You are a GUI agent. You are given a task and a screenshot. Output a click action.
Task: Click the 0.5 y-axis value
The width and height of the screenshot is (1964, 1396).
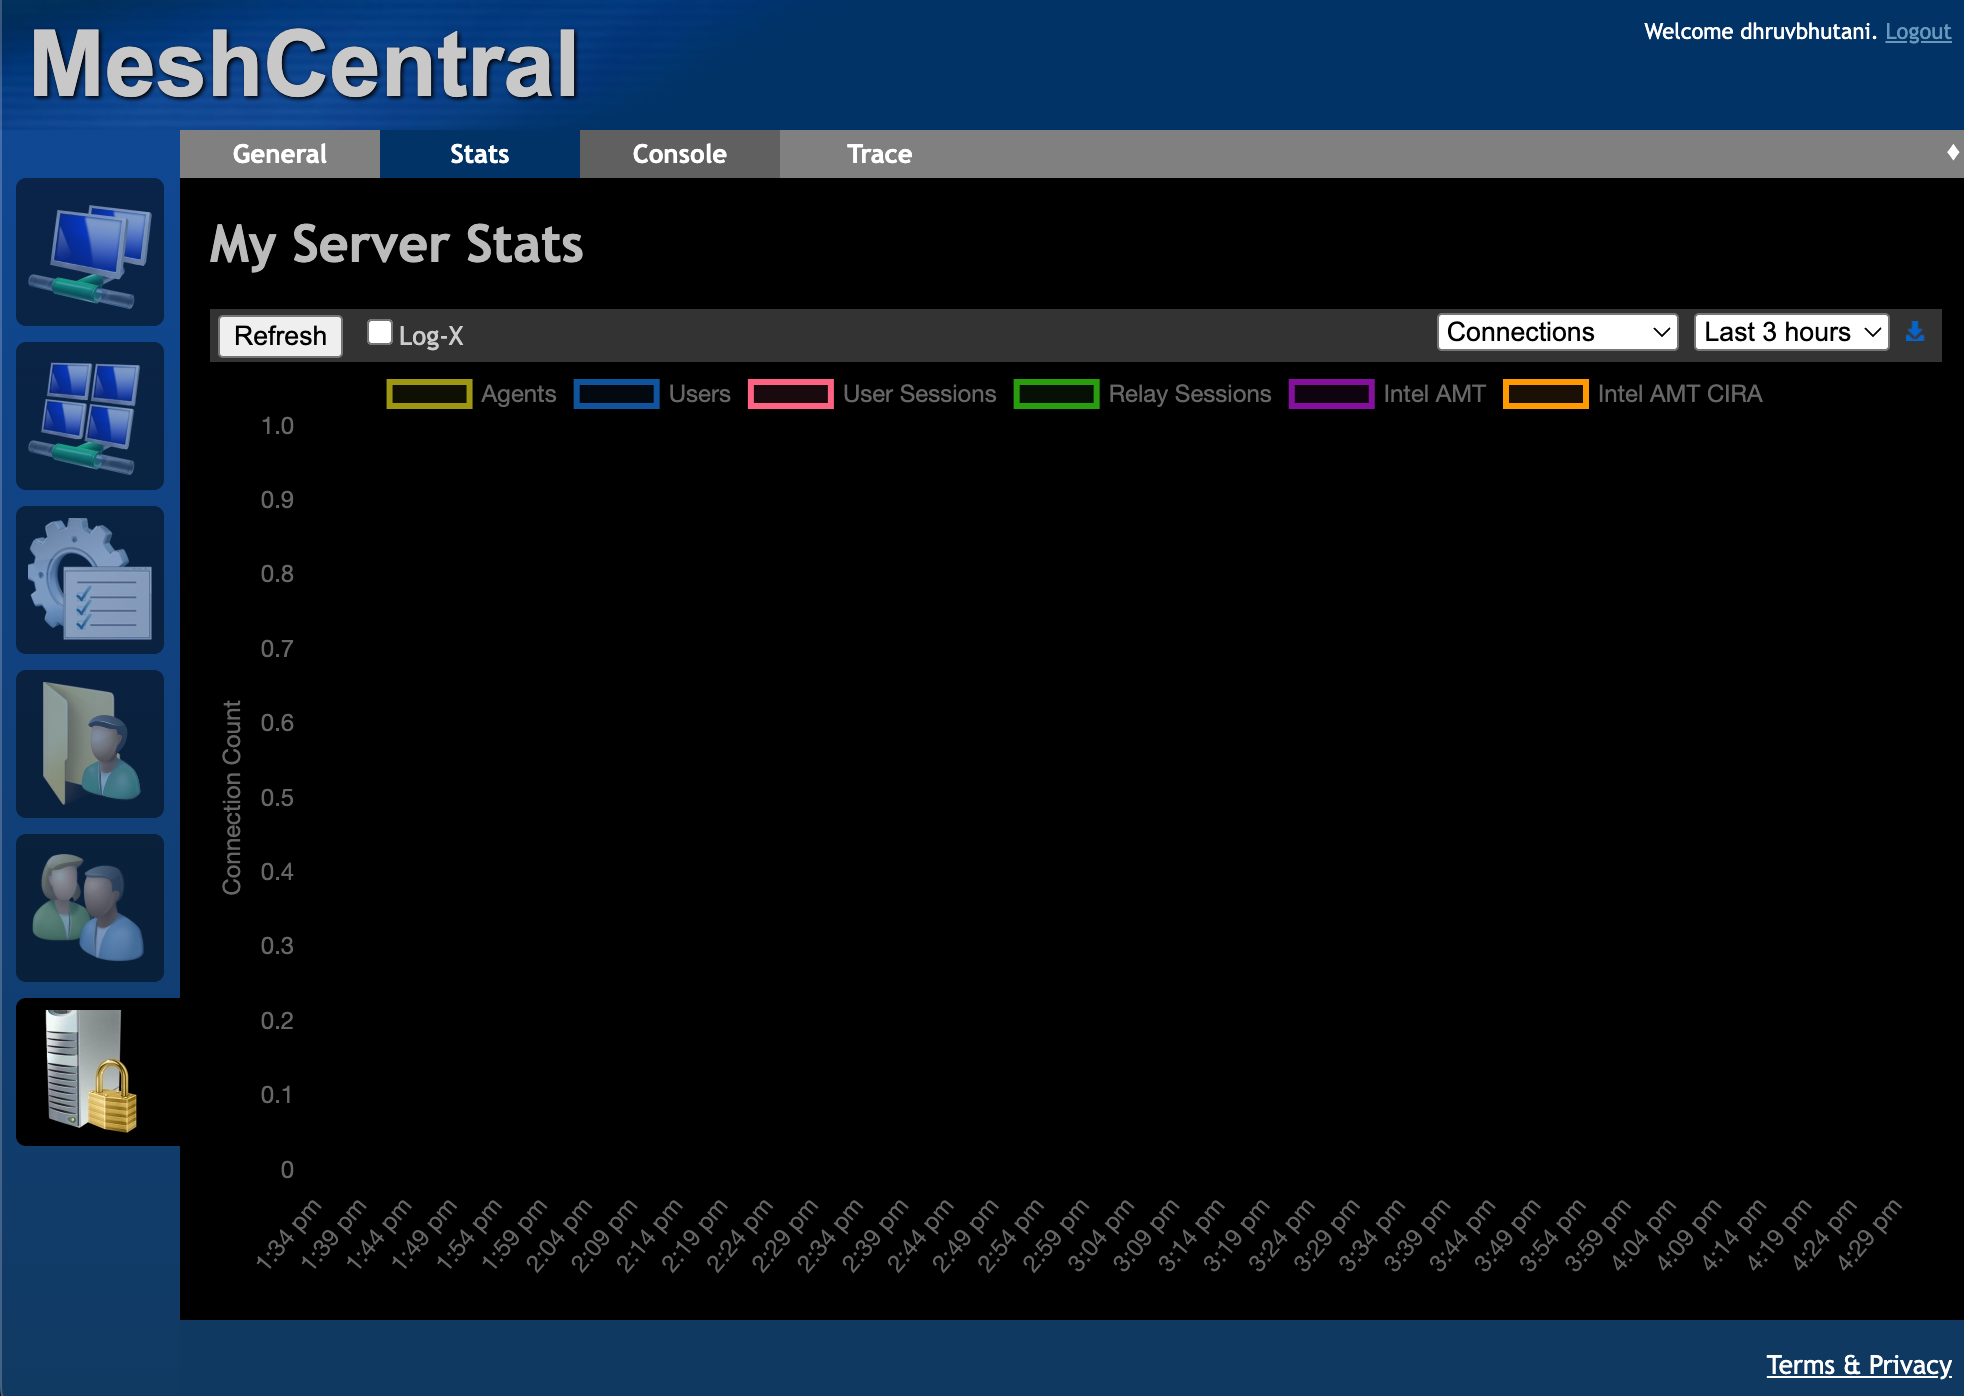[277, 798]
